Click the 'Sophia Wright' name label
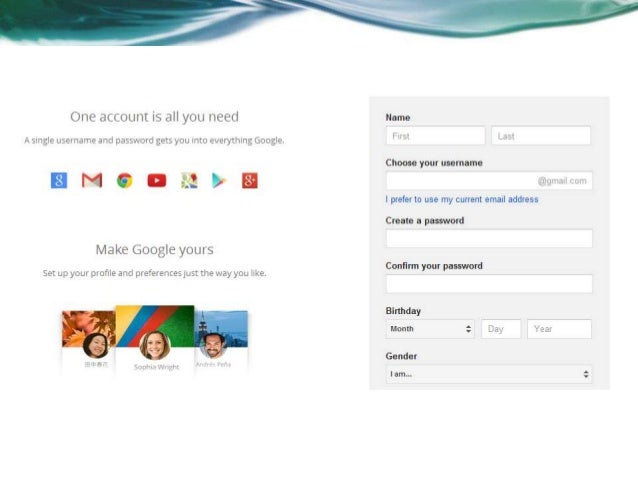 [157, 367]
